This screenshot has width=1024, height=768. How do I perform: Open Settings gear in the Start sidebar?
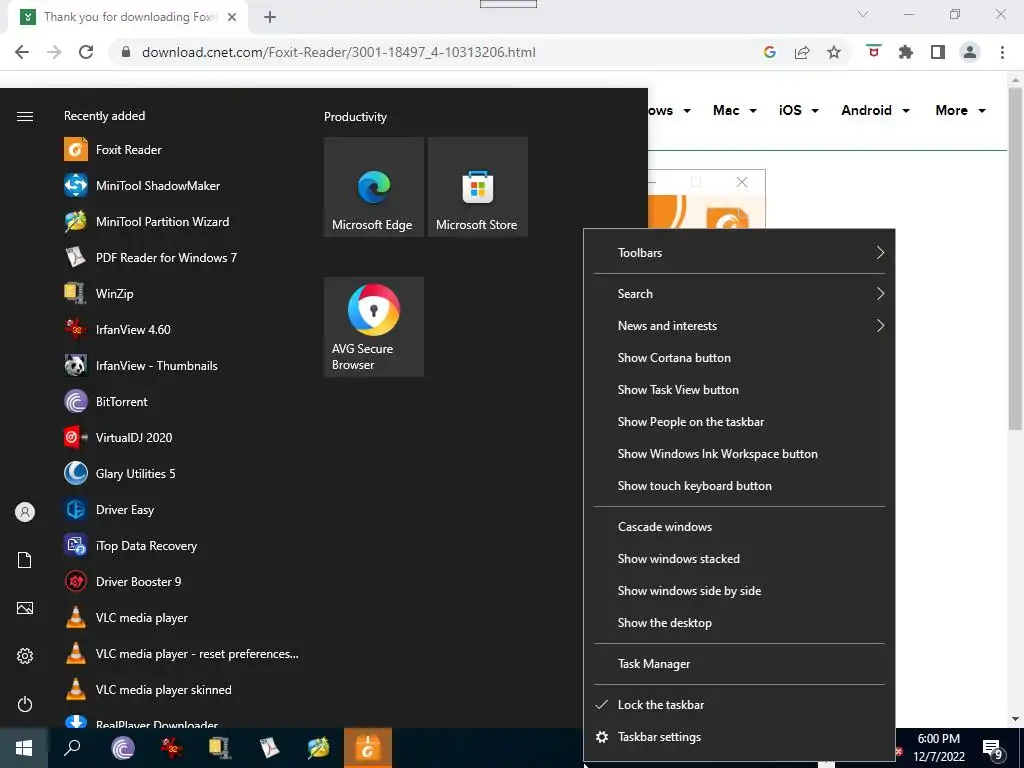tap(25, 656)
